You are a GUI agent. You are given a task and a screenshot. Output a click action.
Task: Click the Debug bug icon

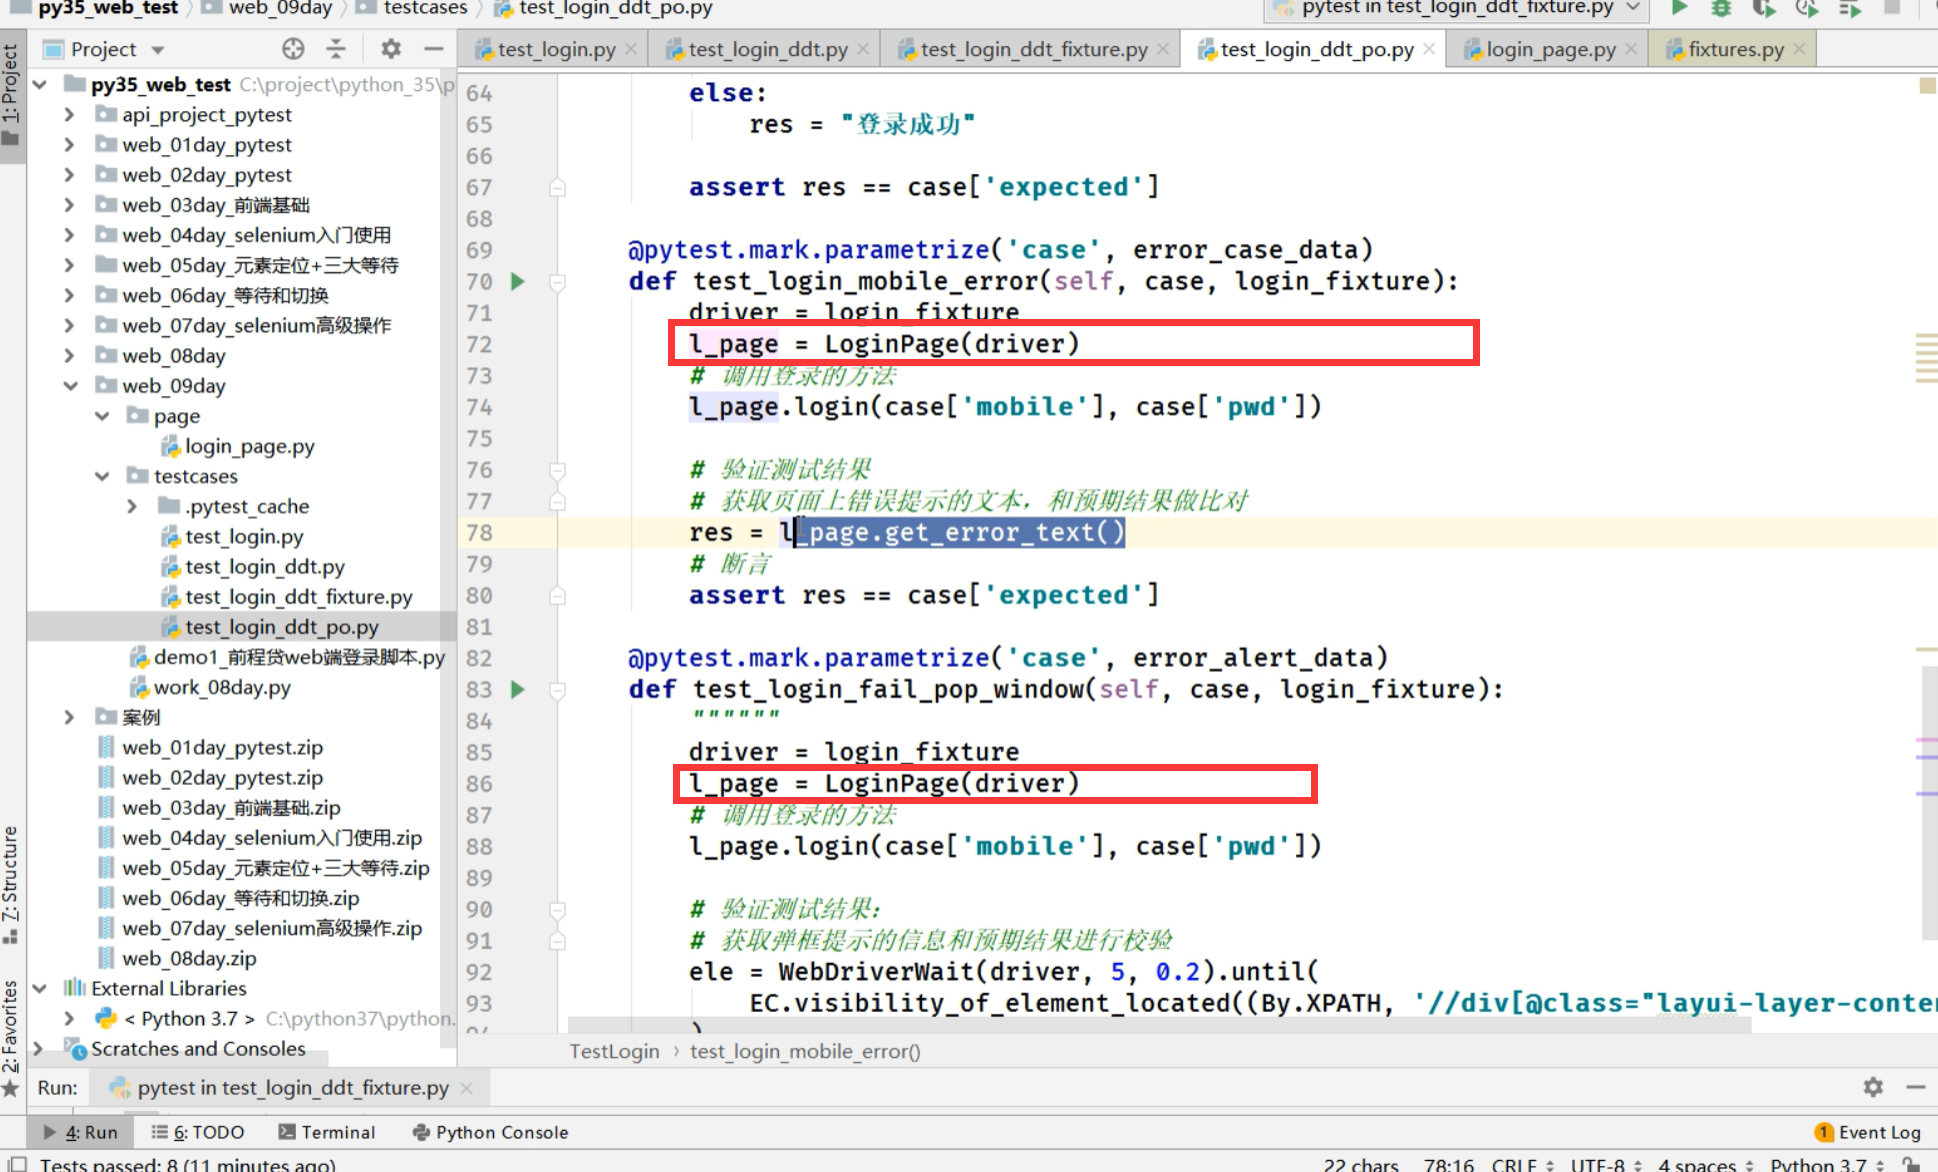point(1721,8)
